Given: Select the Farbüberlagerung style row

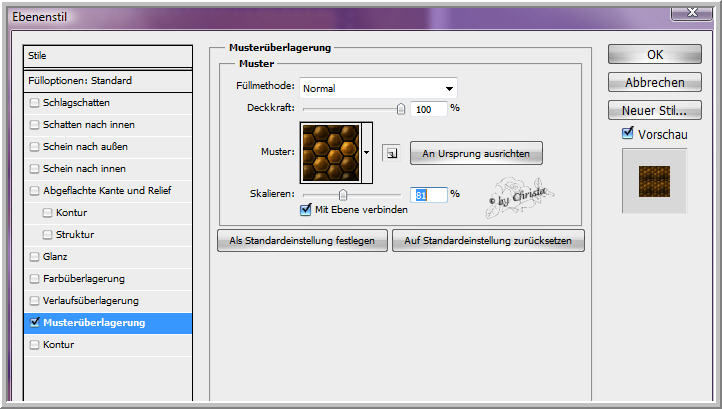Looking at the screenshot, I should pyautogui.click(x=108, y=279).
